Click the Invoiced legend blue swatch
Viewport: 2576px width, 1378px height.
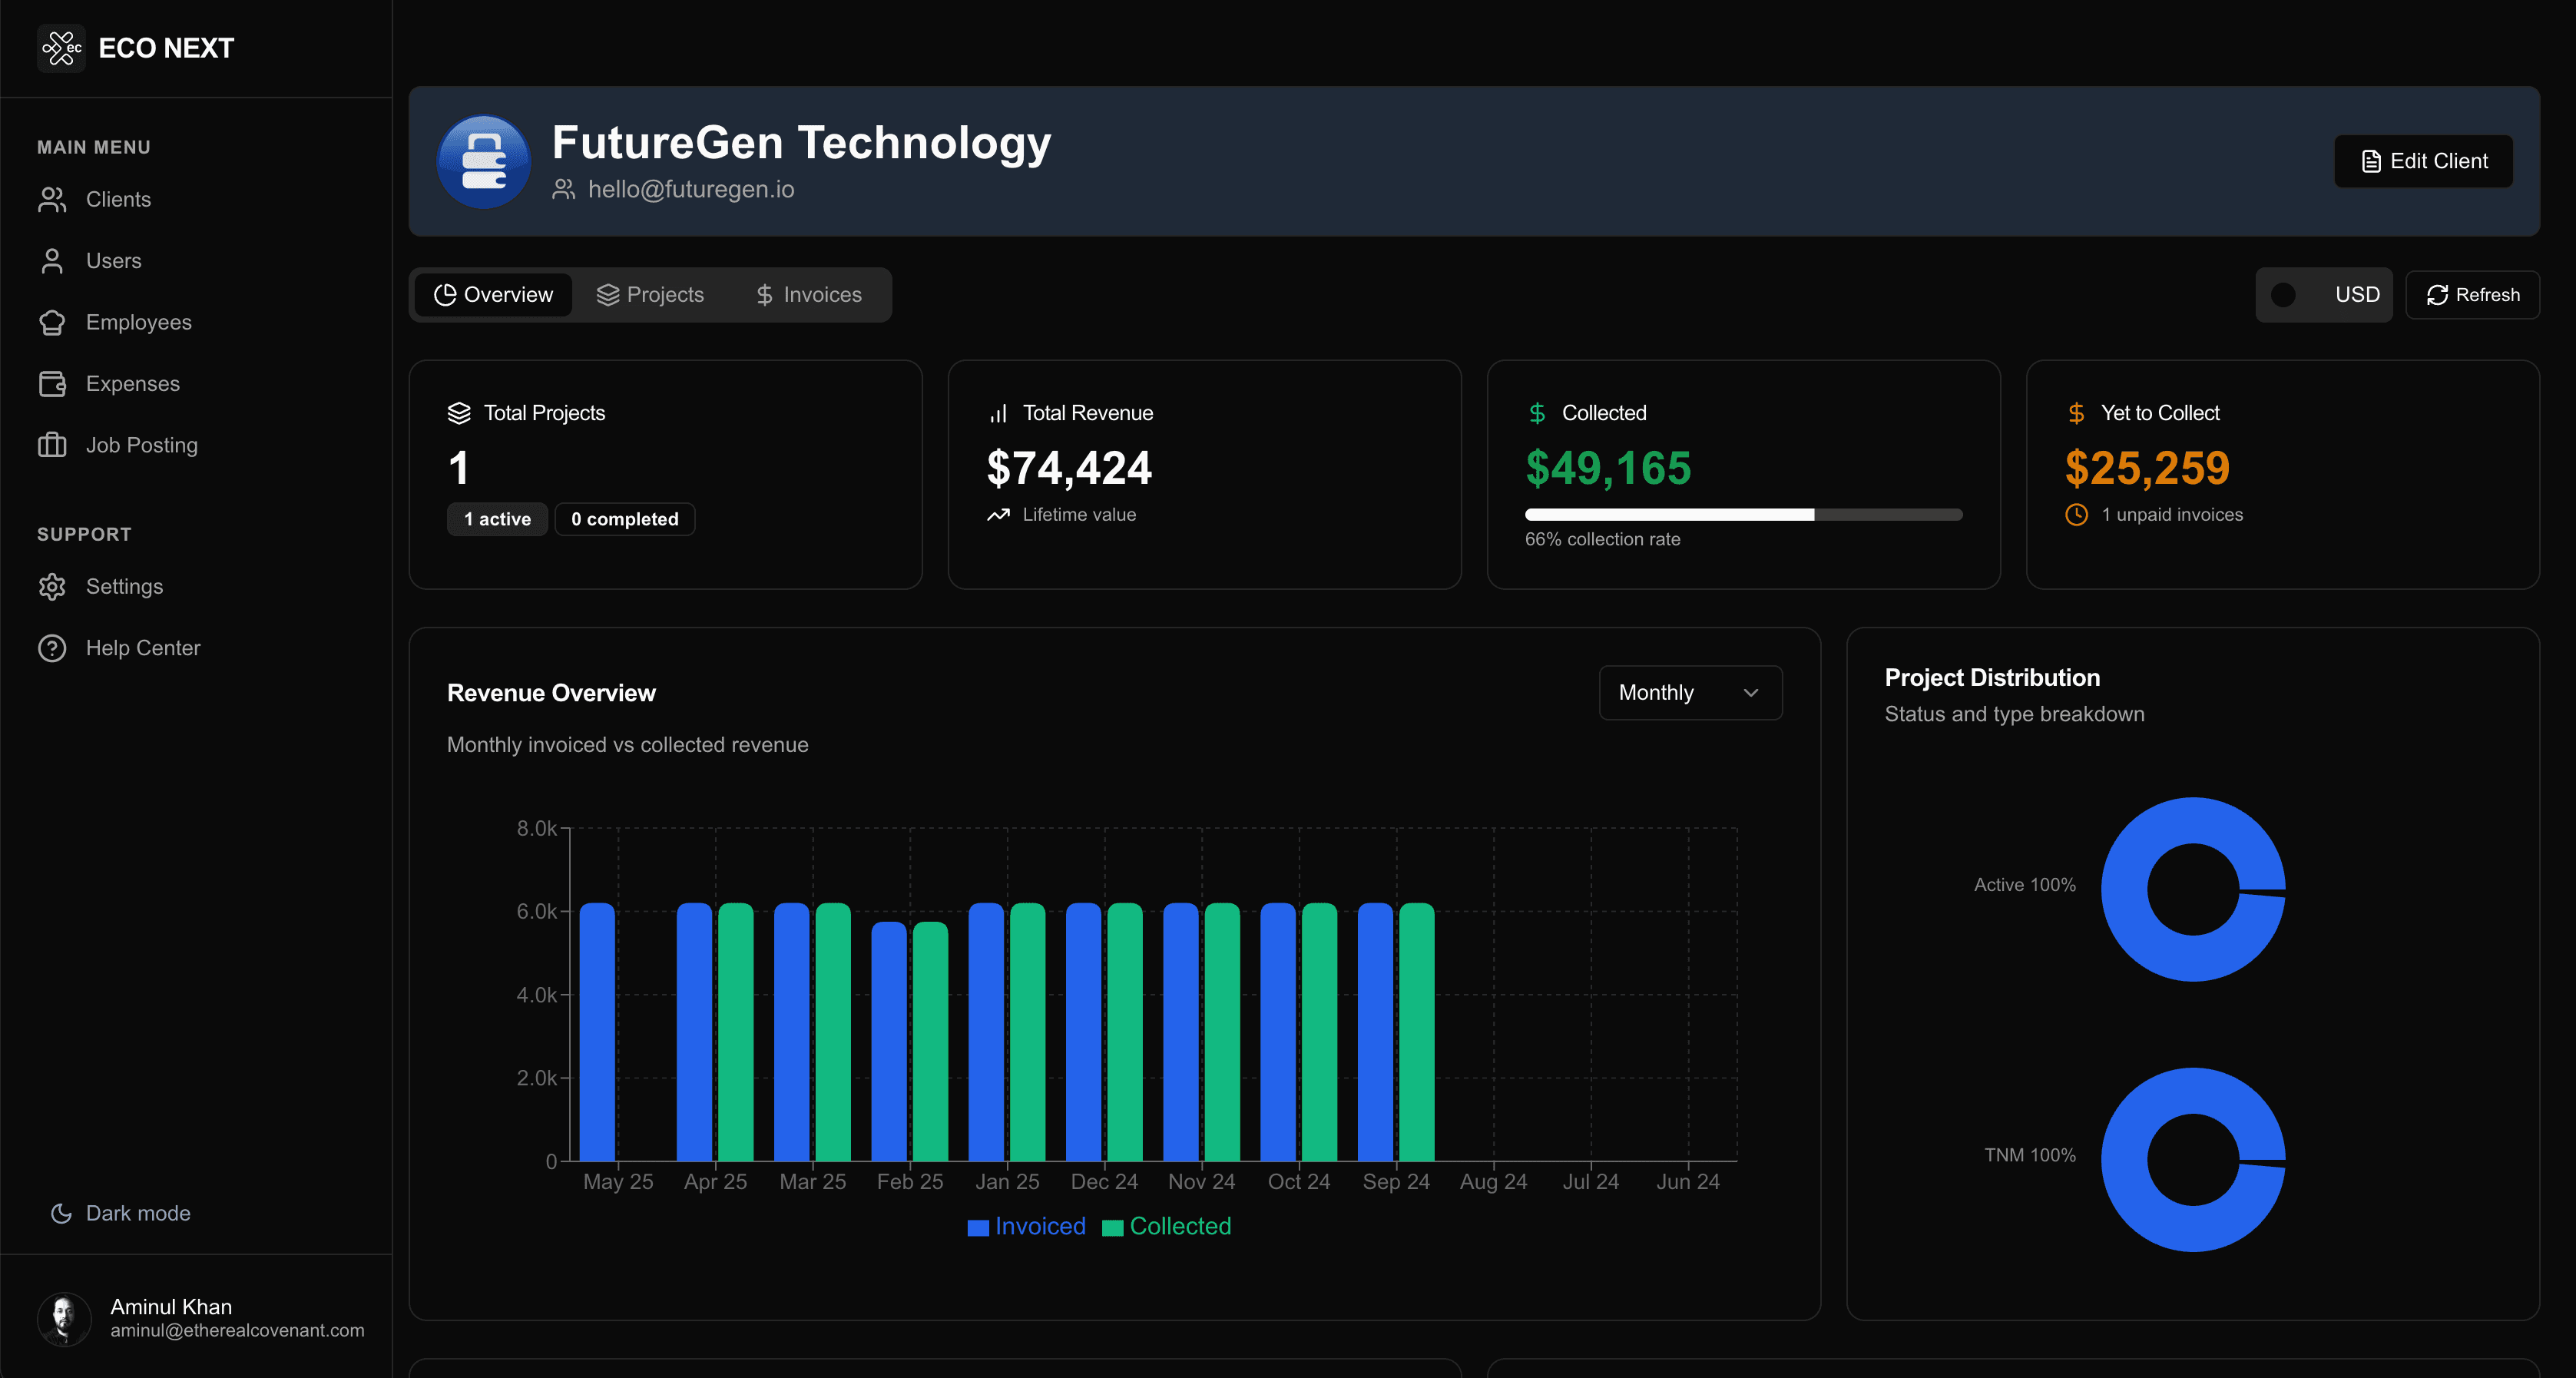click(978, 1227)
